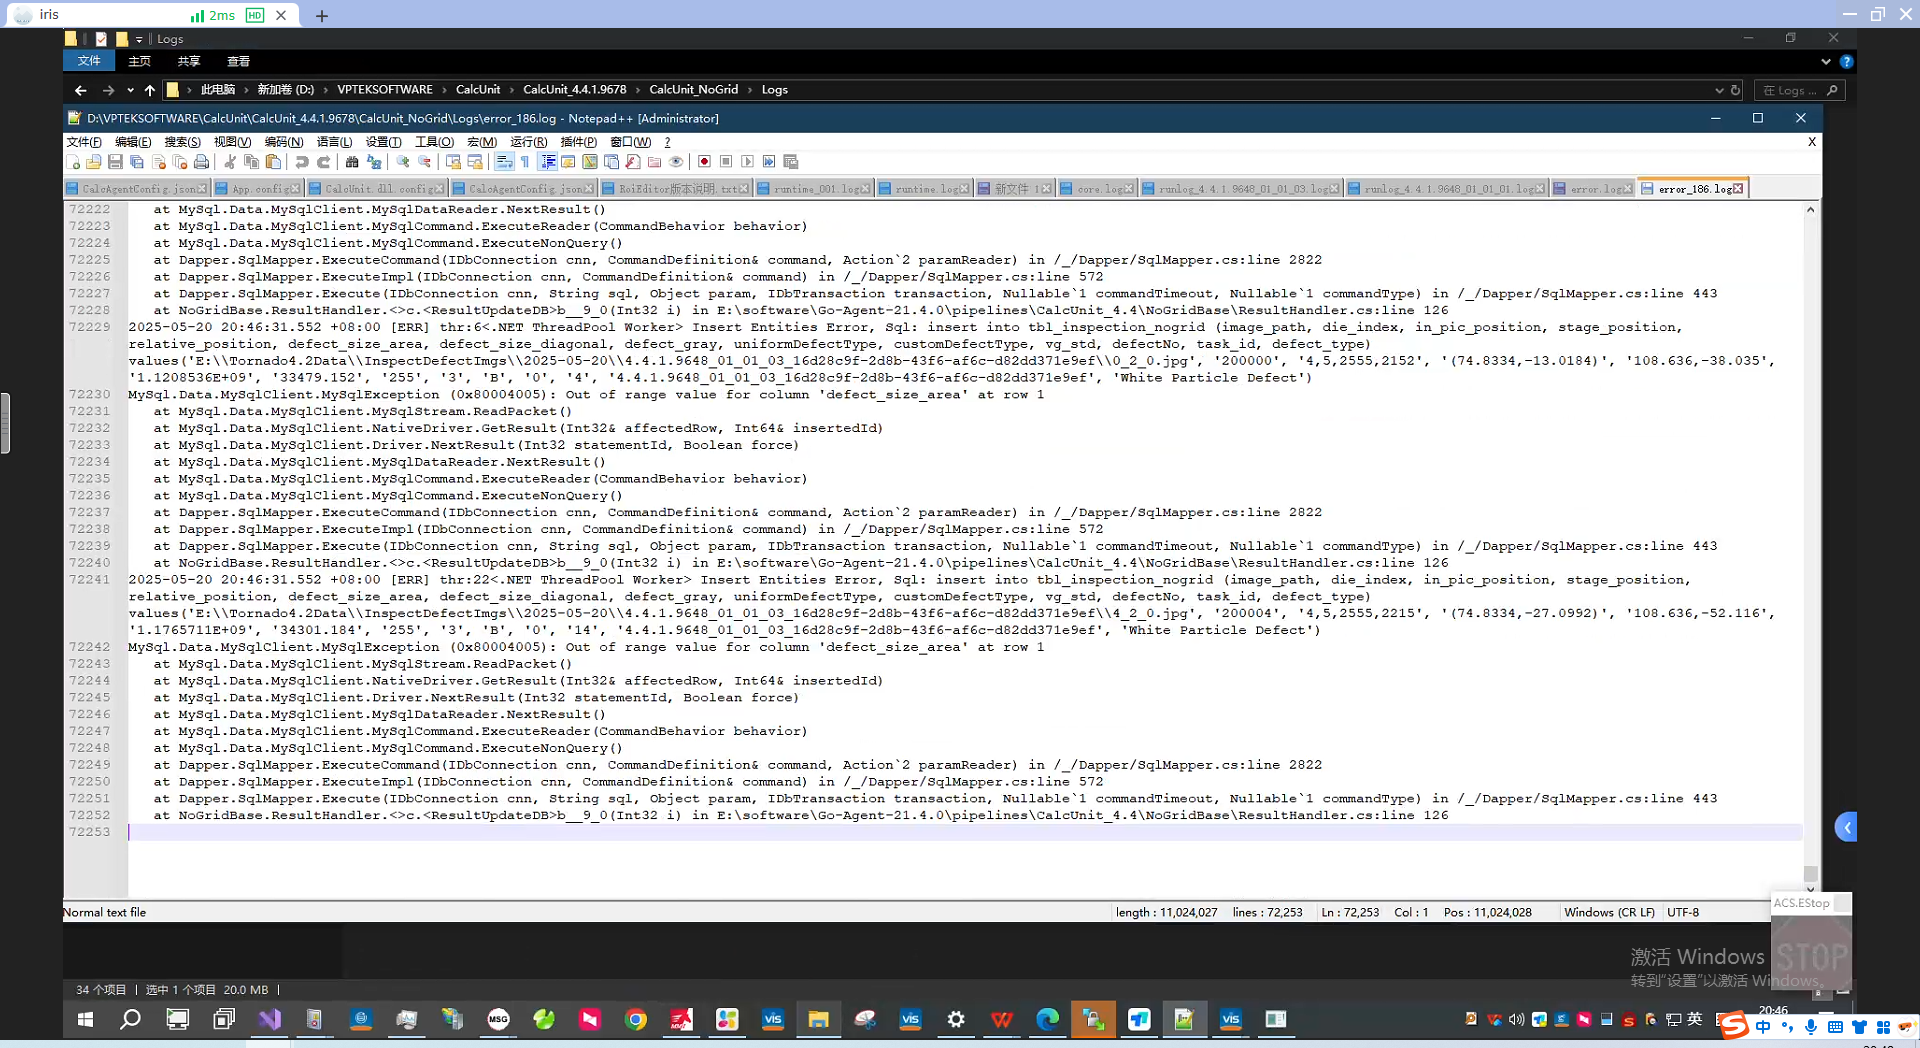The image size is (1920, 1048).
Task: Open recent locations dropdown arrow in Explorer
Action: [x=130, y=90]
